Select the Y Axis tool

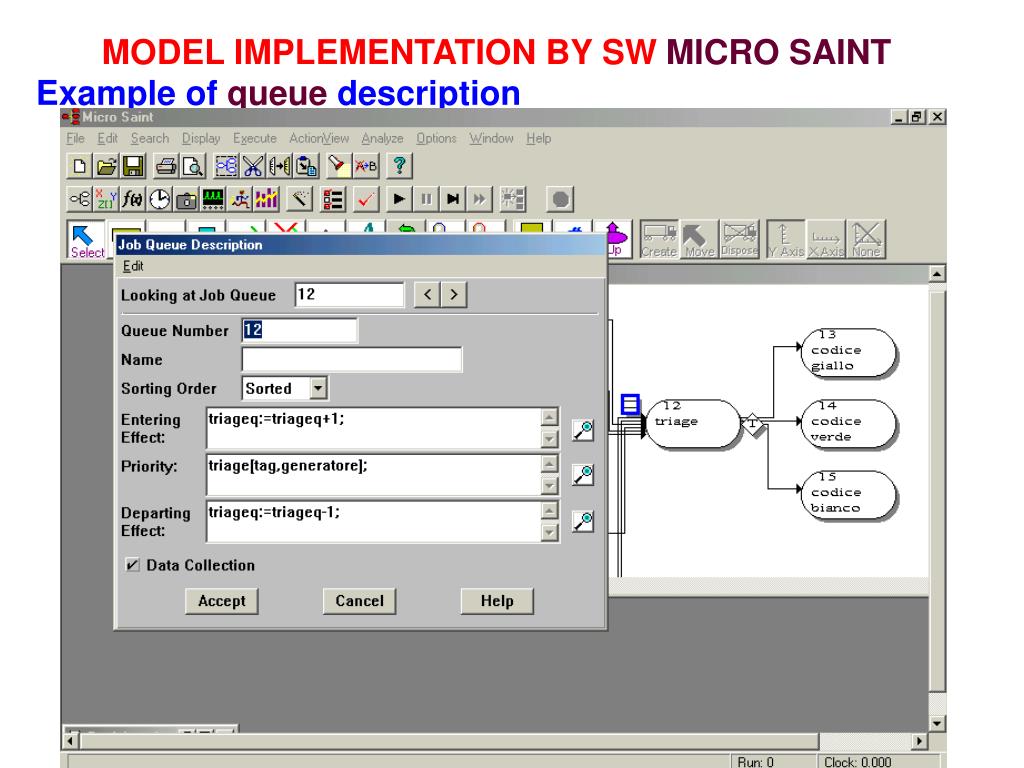point(786,240)
